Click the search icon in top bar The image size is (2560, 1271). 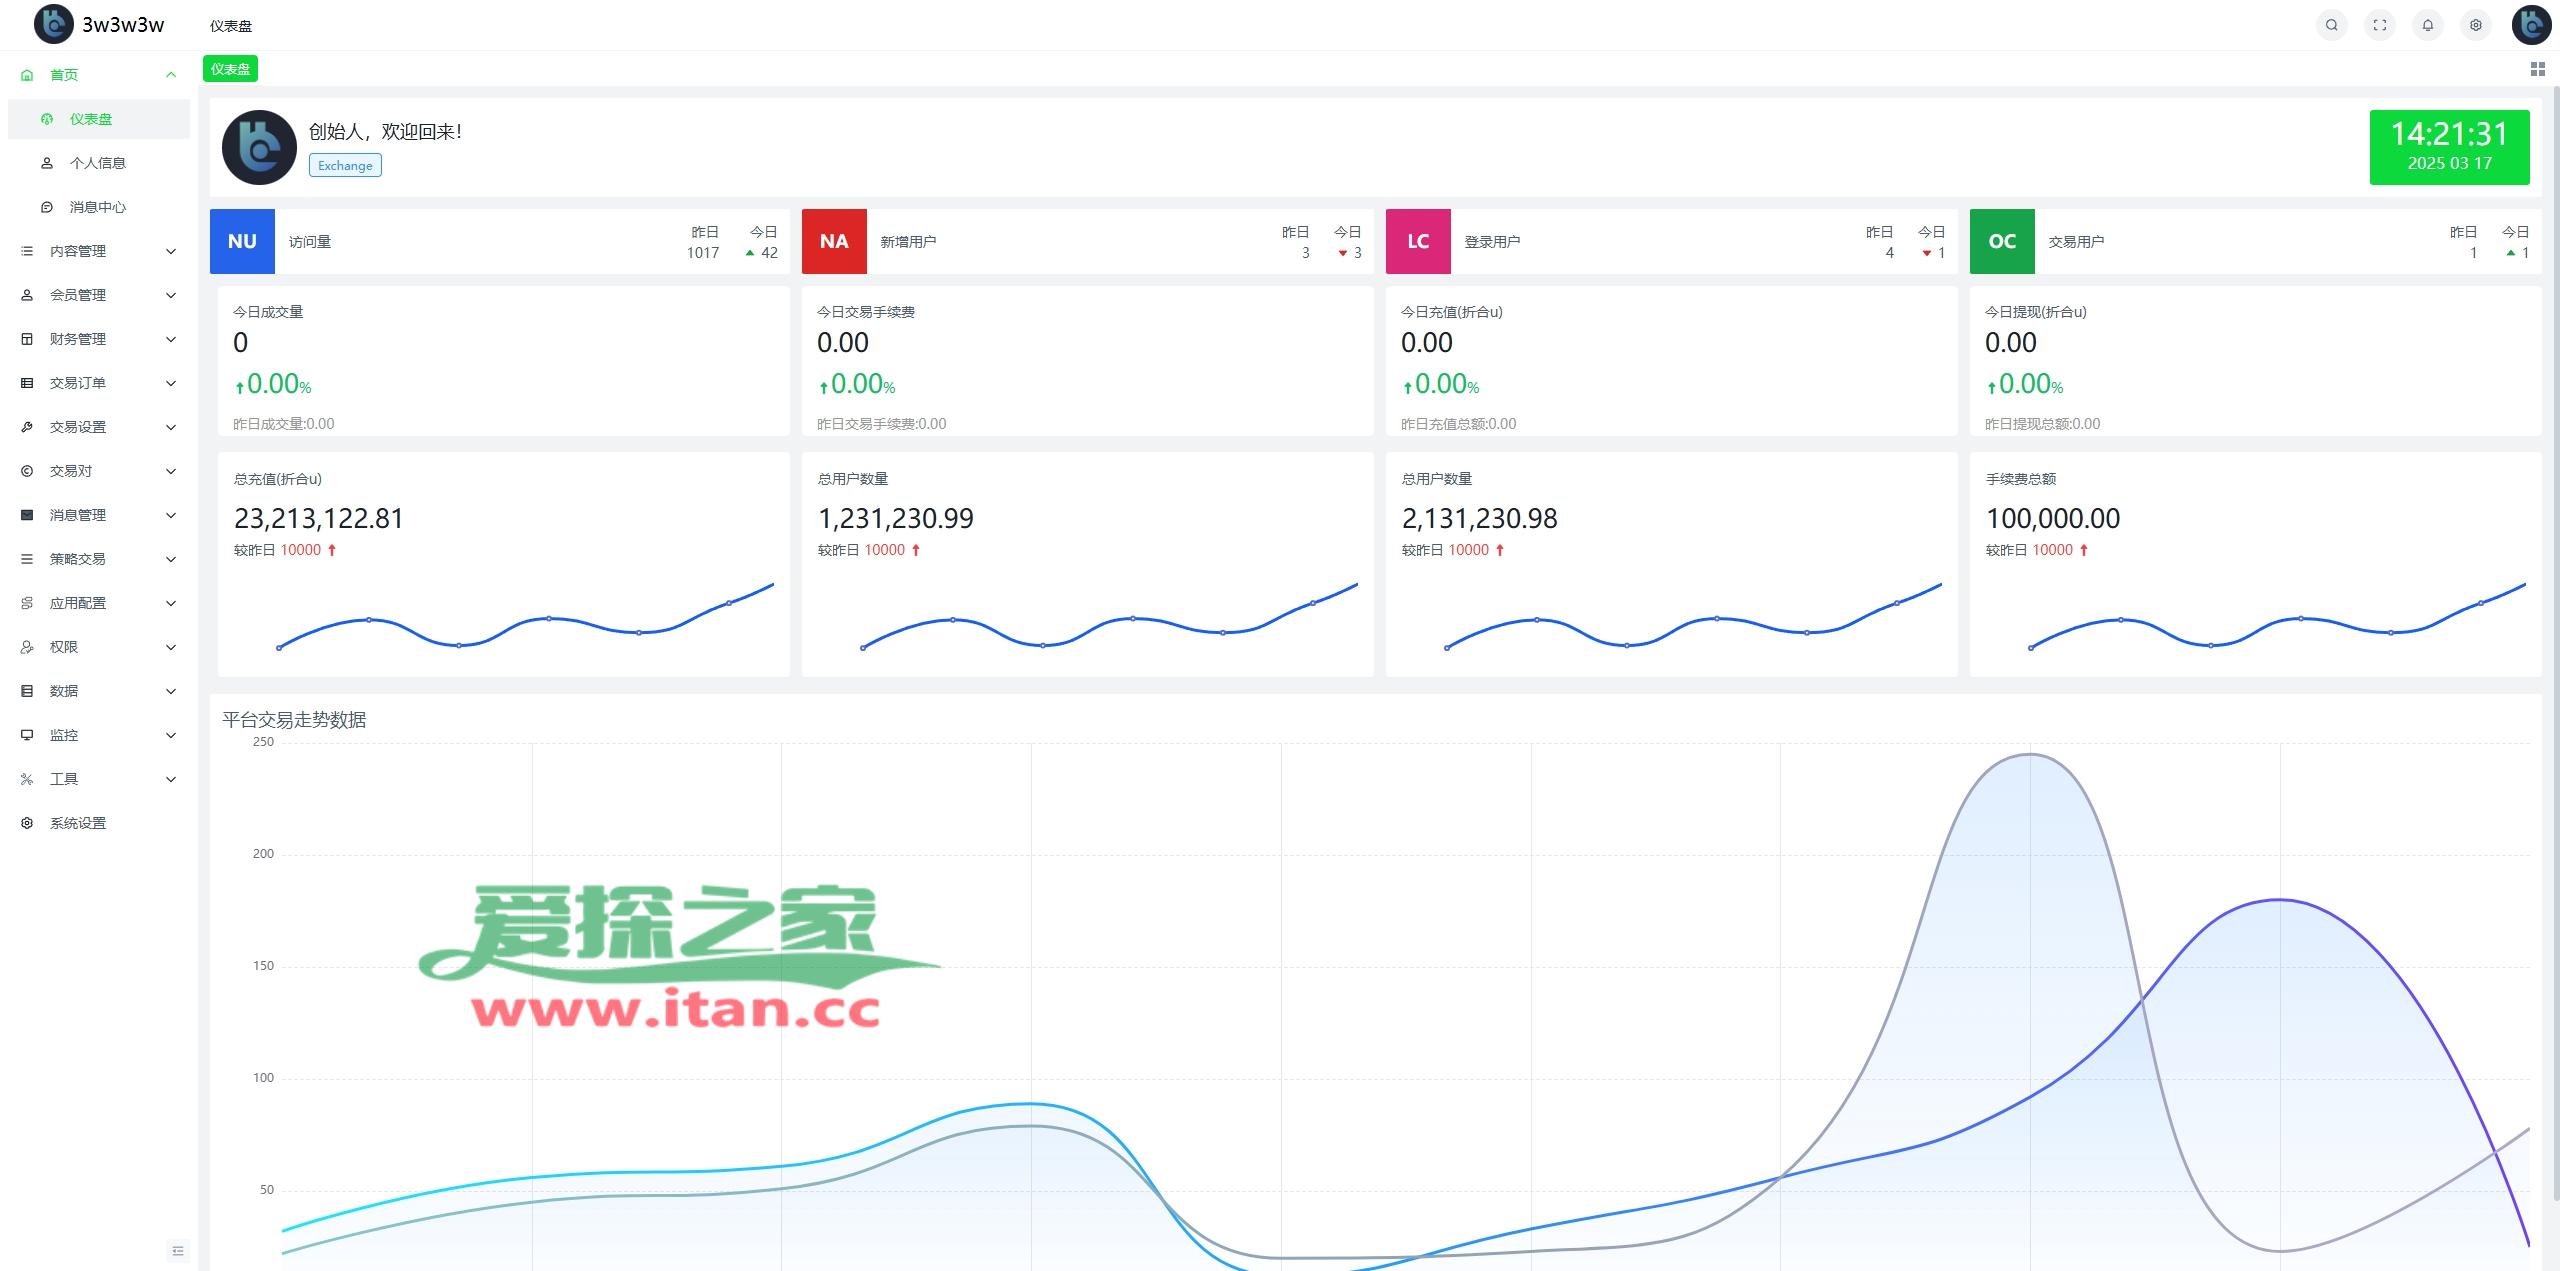tap(2331, 25)
